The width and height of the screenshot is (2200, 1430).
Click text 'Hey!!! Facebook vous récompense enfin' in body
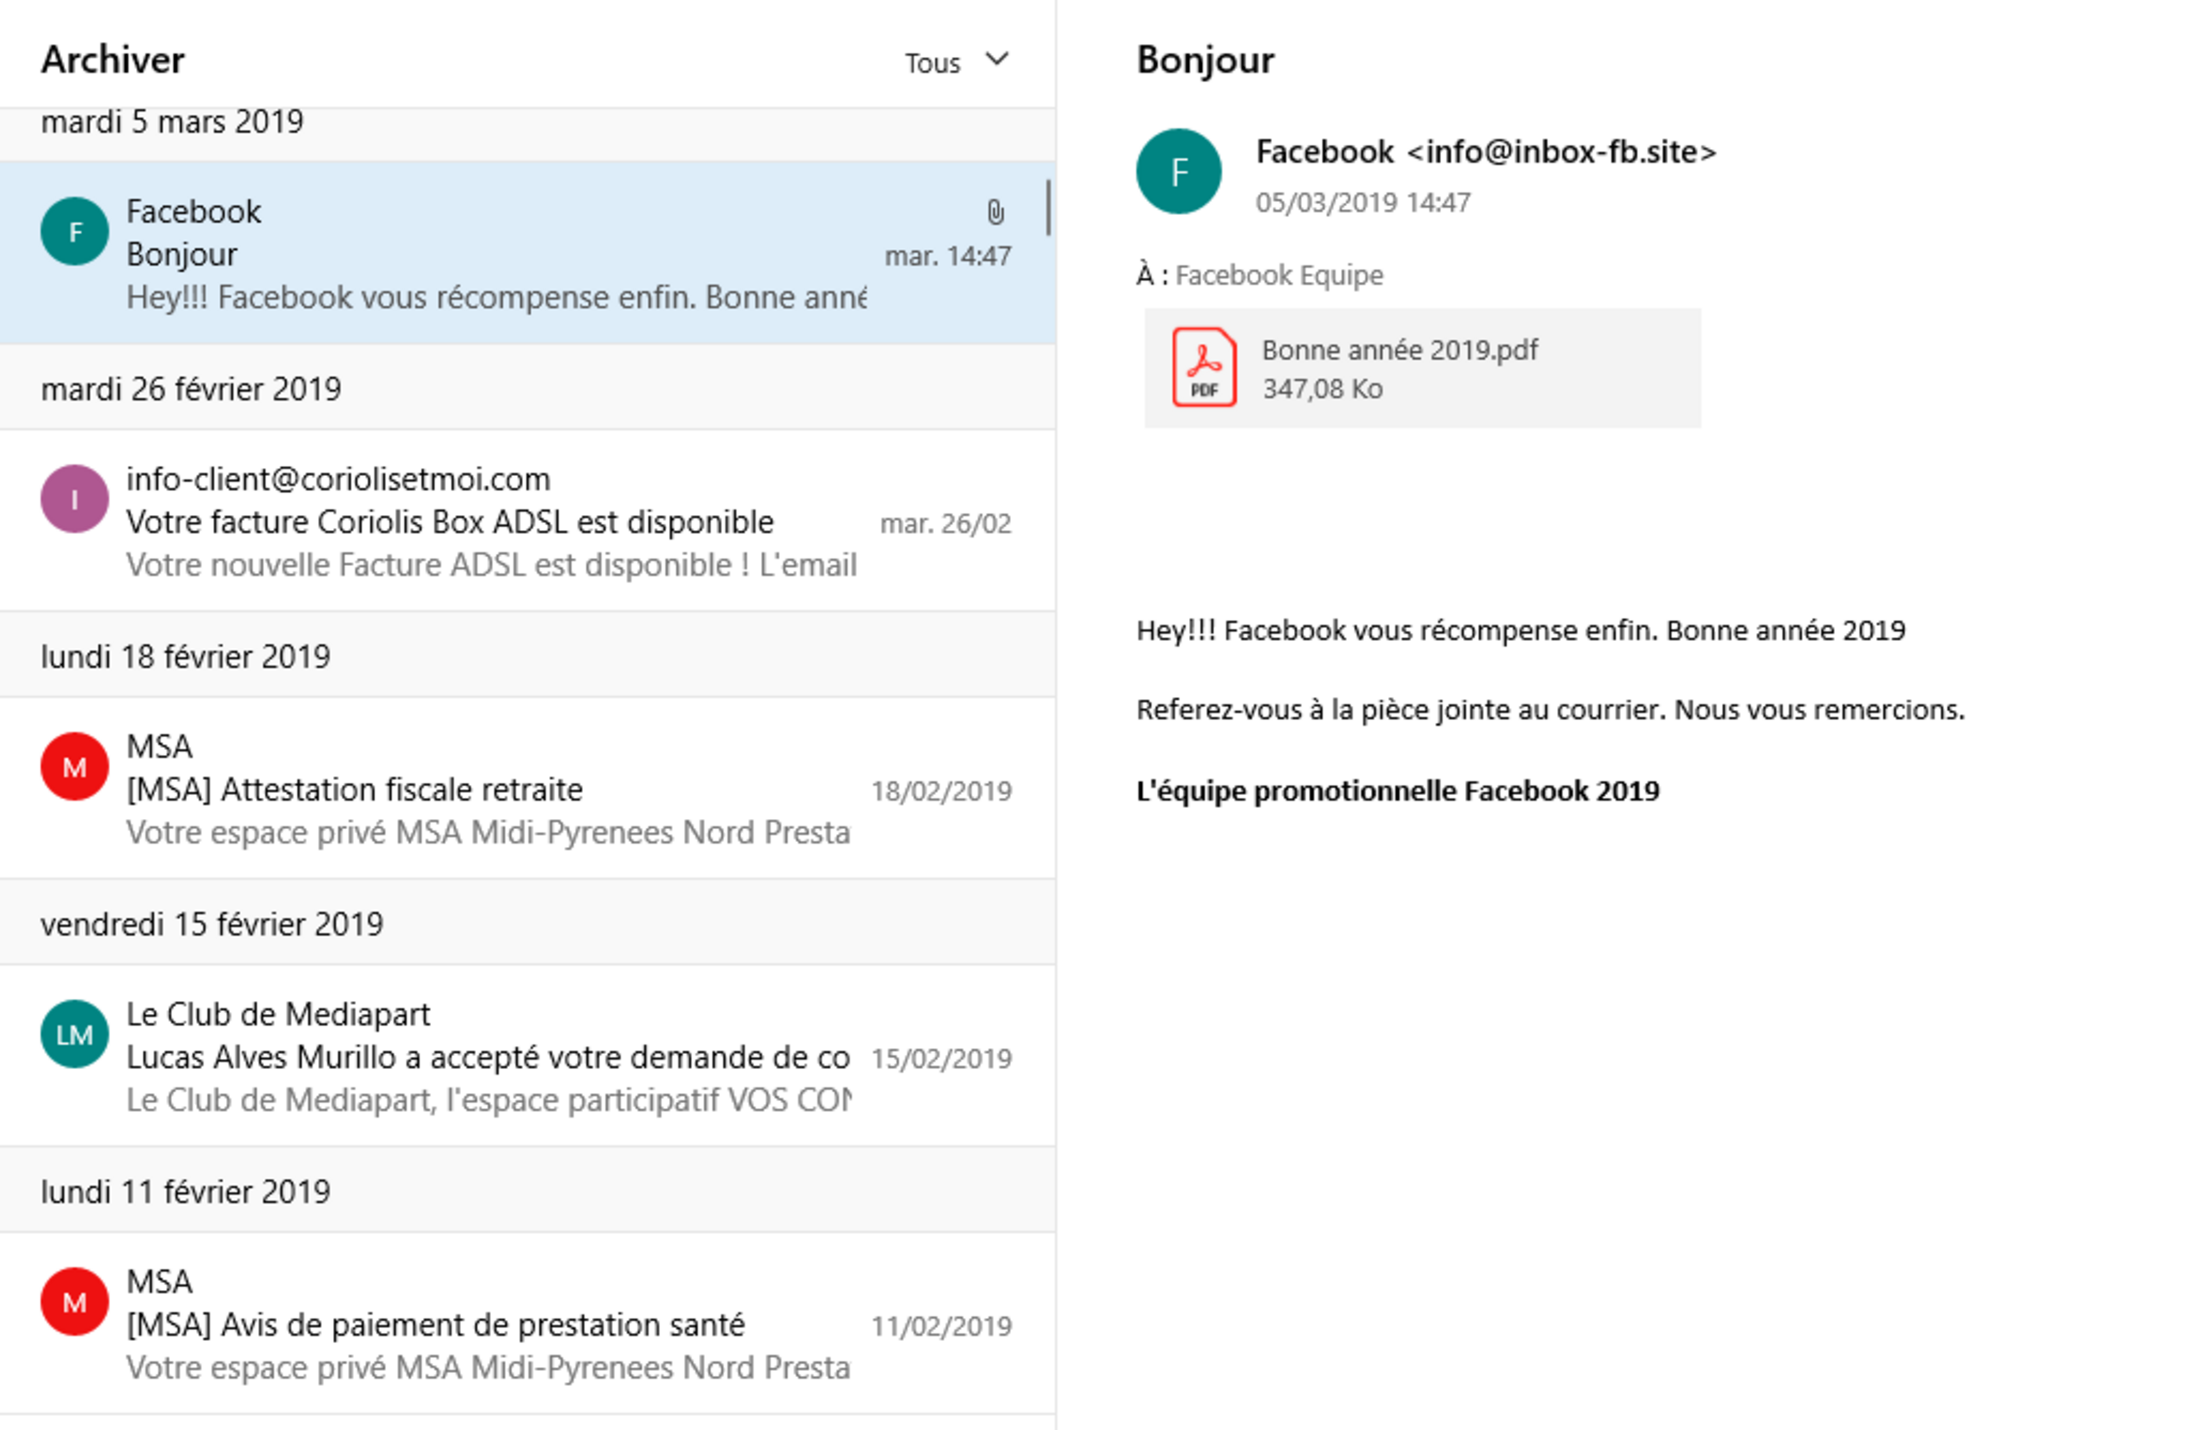pyautogui.click(x=1396, y=631)
